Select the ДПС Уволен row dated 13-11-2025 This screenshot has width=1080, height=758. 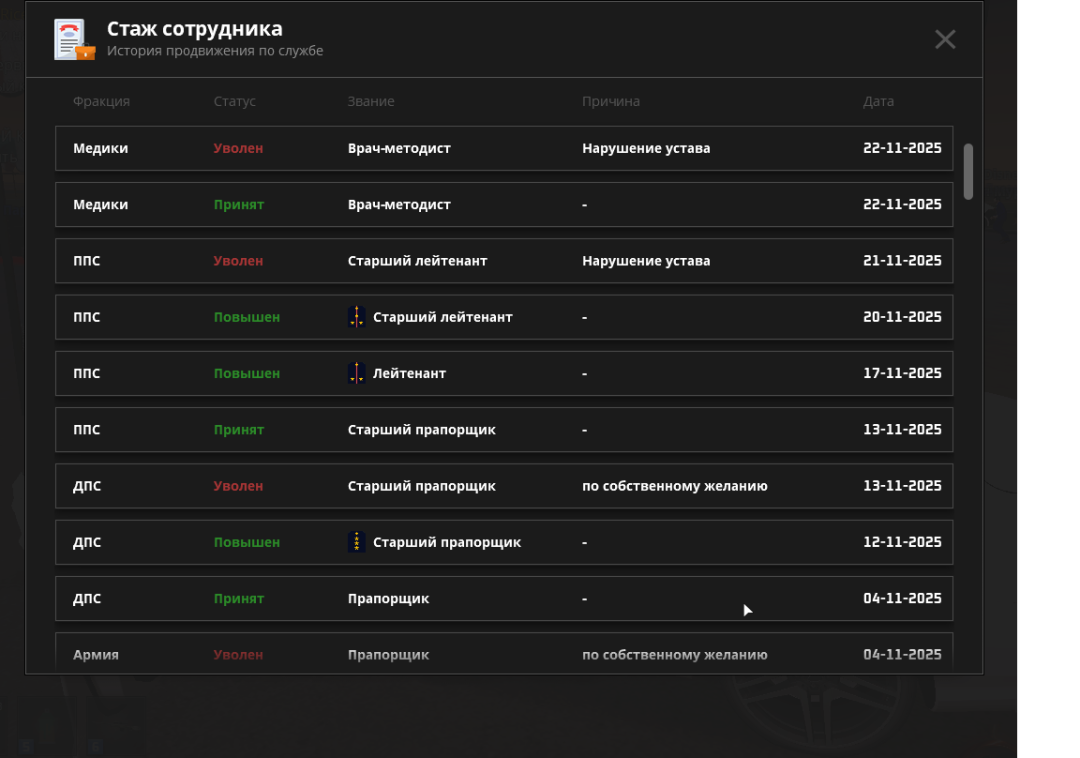tap(504, 486)
